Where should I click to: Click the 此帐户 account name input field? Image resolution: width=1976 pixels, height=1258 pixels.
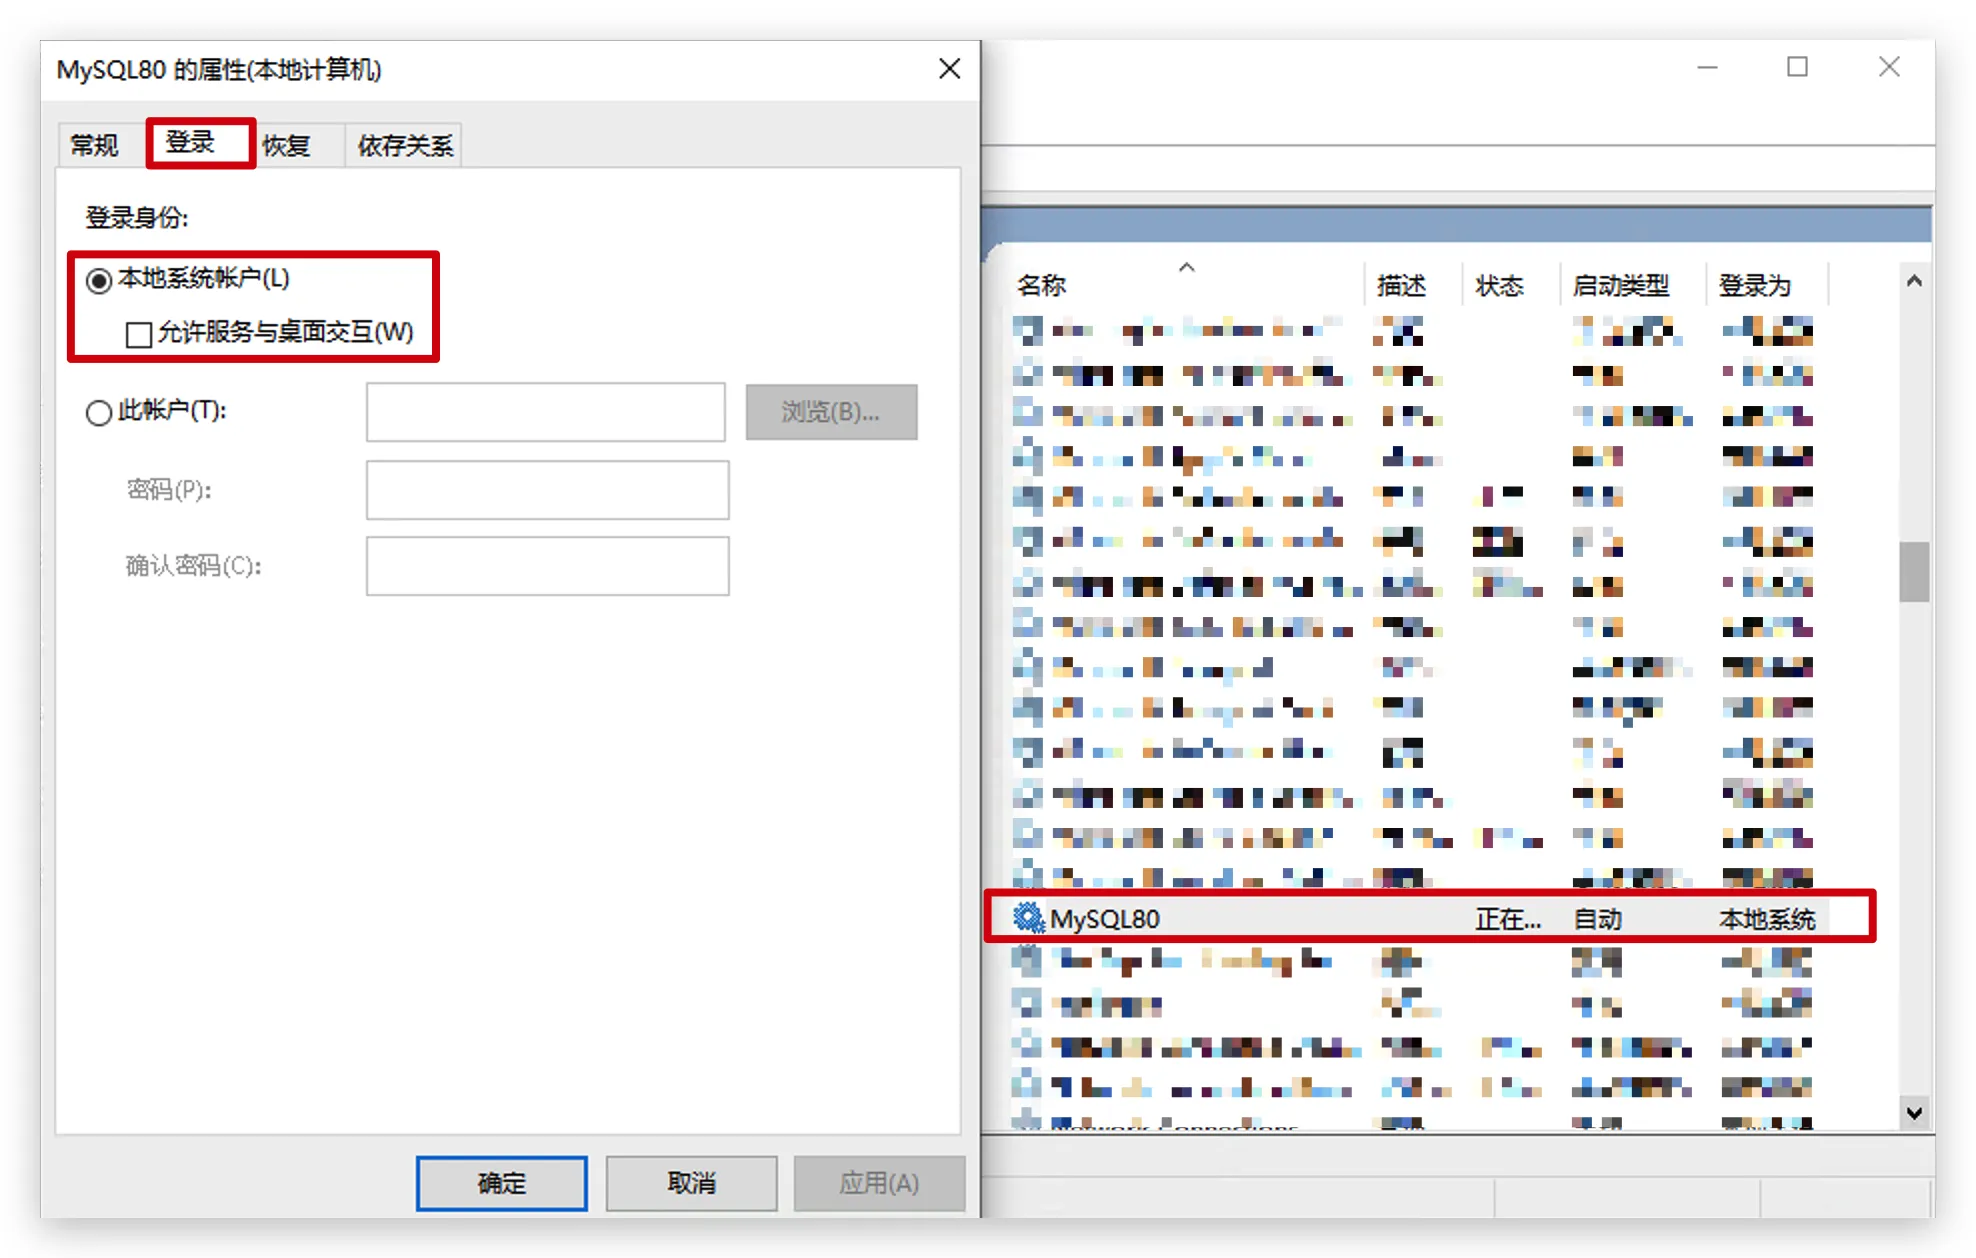coord(545,412)
